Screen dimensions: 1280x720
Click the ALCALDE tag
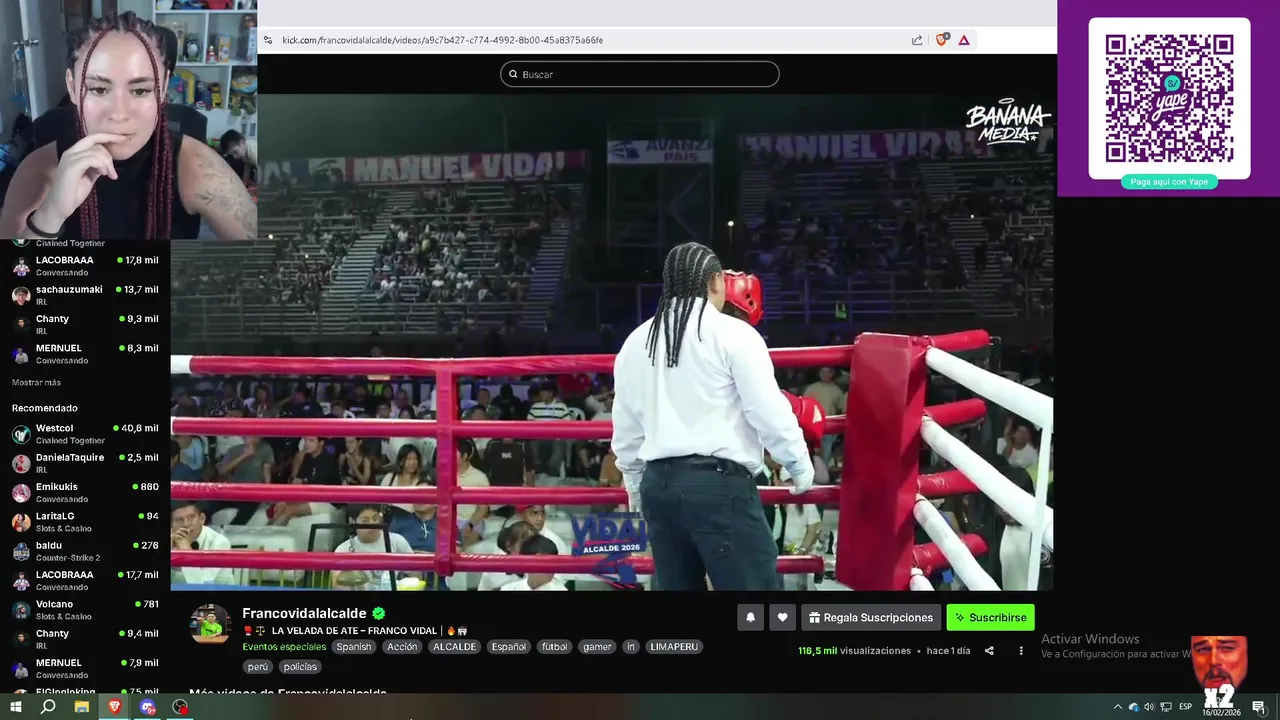coord(454,647)
